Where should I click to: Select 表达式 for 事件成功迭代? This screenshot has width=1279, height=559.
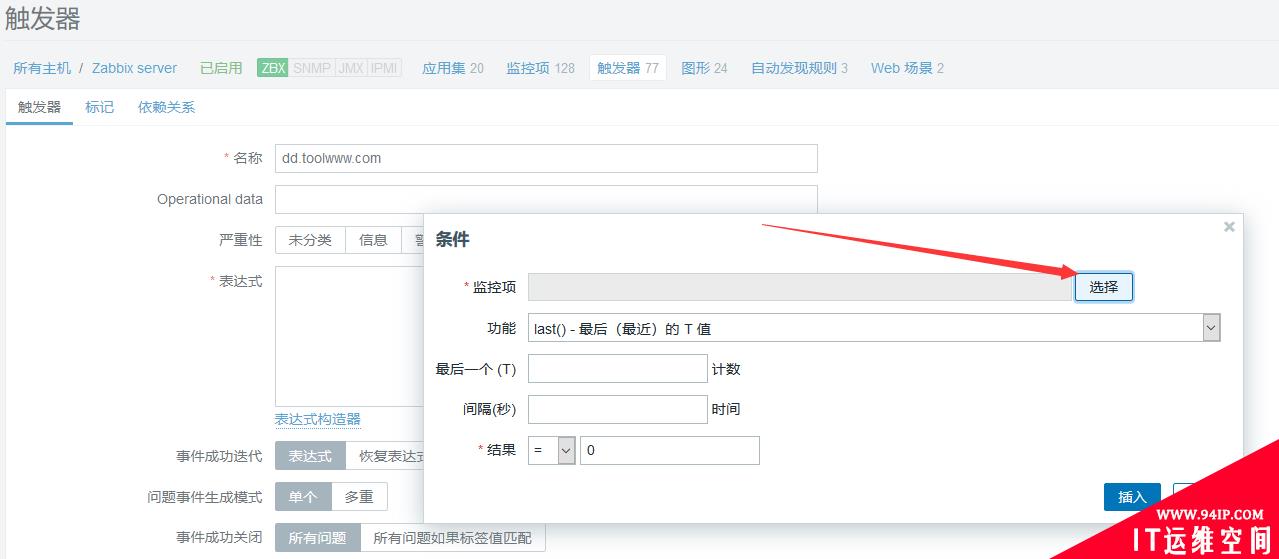[310, 456]
